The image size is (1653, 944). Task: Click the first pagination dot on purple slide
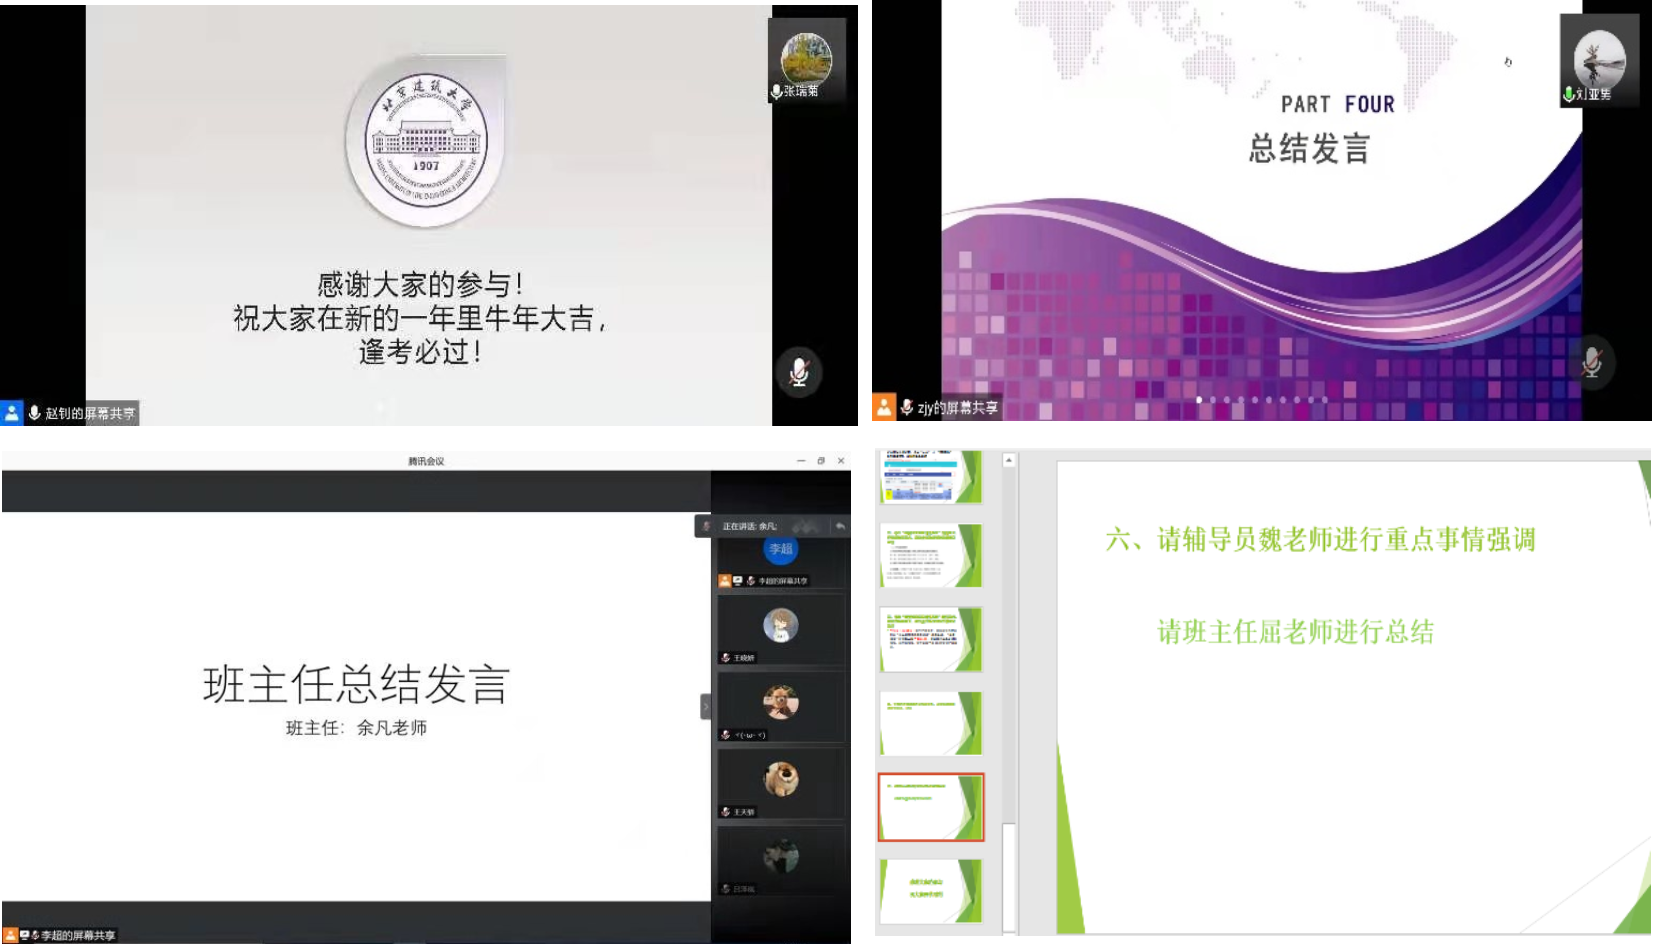[x=1199, y=400]
